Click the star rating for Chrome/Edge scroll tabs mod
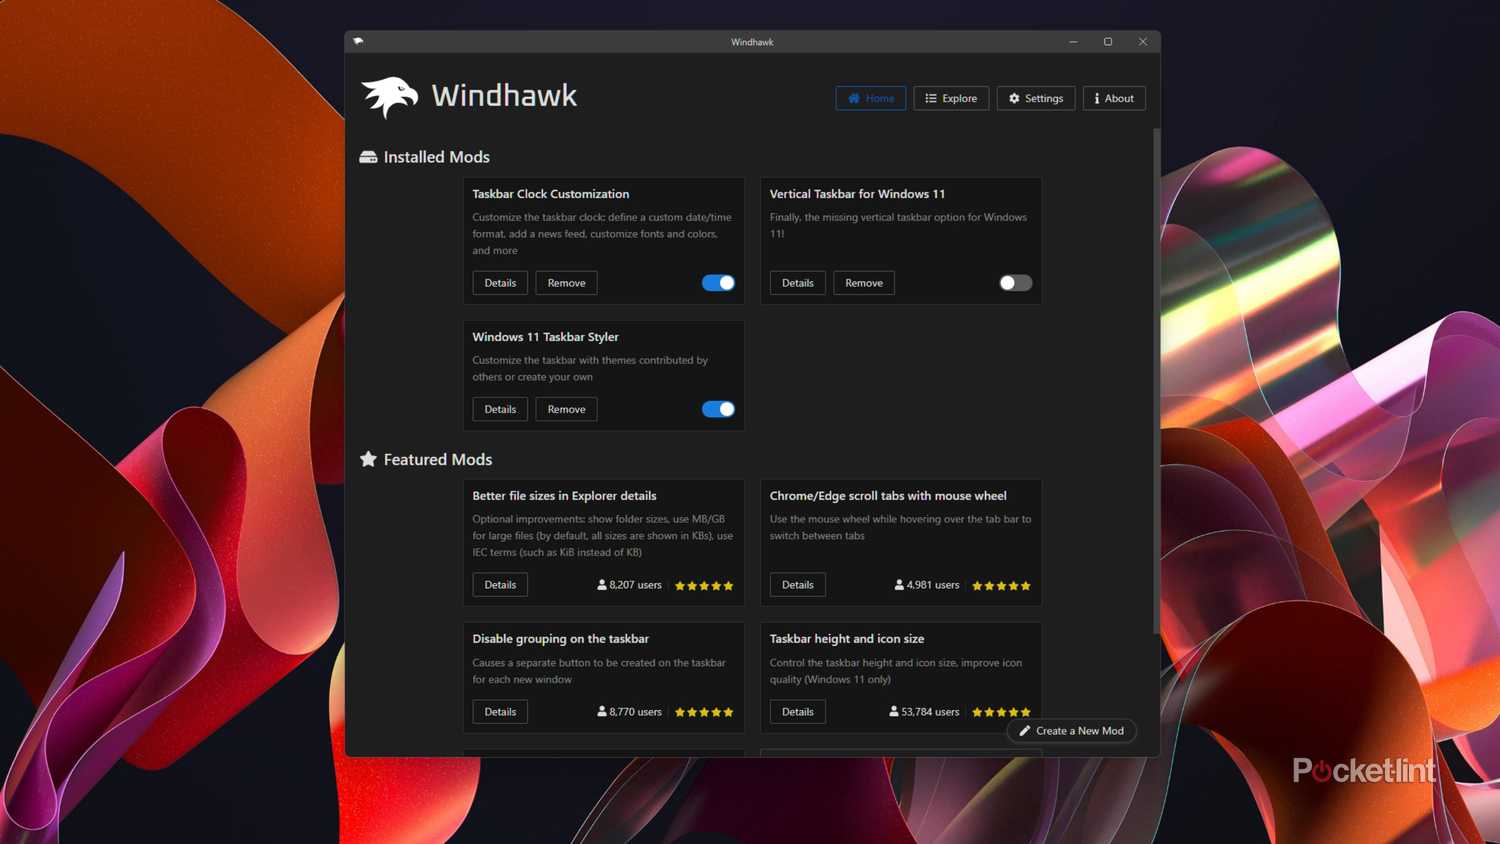Viewport: 1500px width, 844px height. [x=1000, y=585]
